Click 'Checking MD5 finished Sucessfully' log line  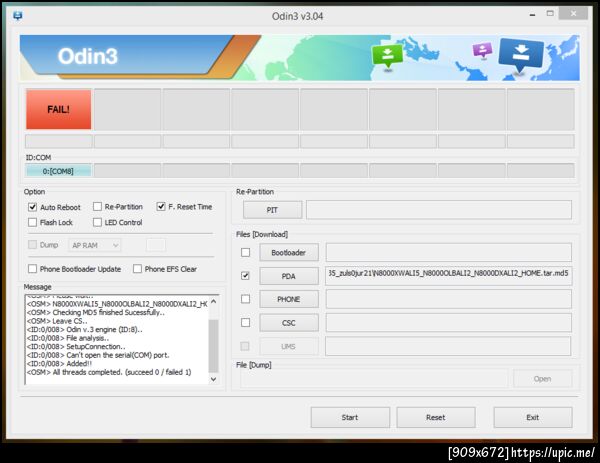click(x=96, y=313)
